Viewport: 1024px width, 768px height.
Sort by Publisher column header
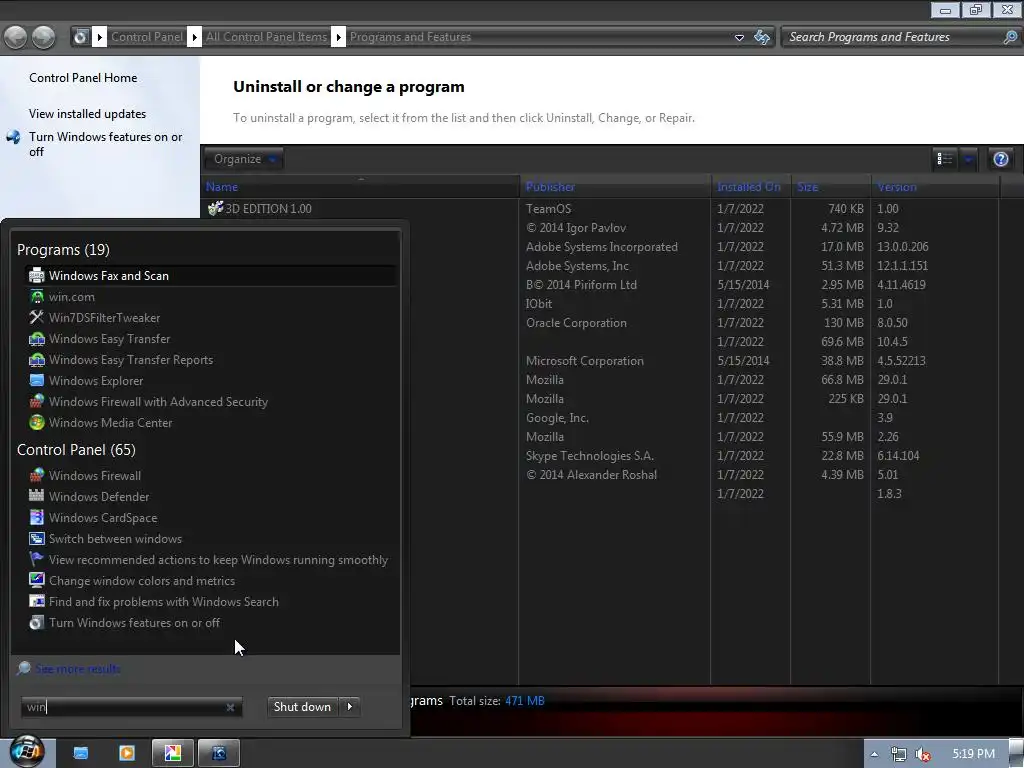click(x=615, y=187)
